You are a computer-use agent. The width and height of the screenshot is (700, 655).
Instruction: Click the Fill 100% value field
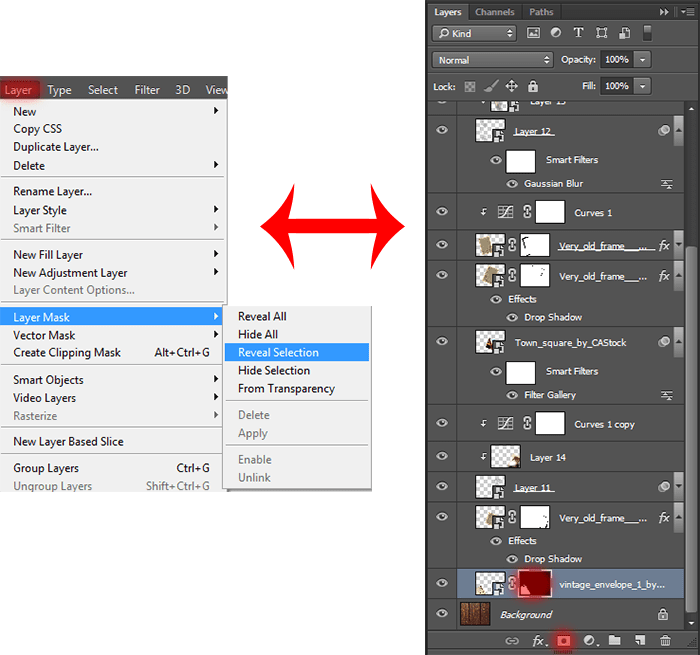tap(617, 86)
